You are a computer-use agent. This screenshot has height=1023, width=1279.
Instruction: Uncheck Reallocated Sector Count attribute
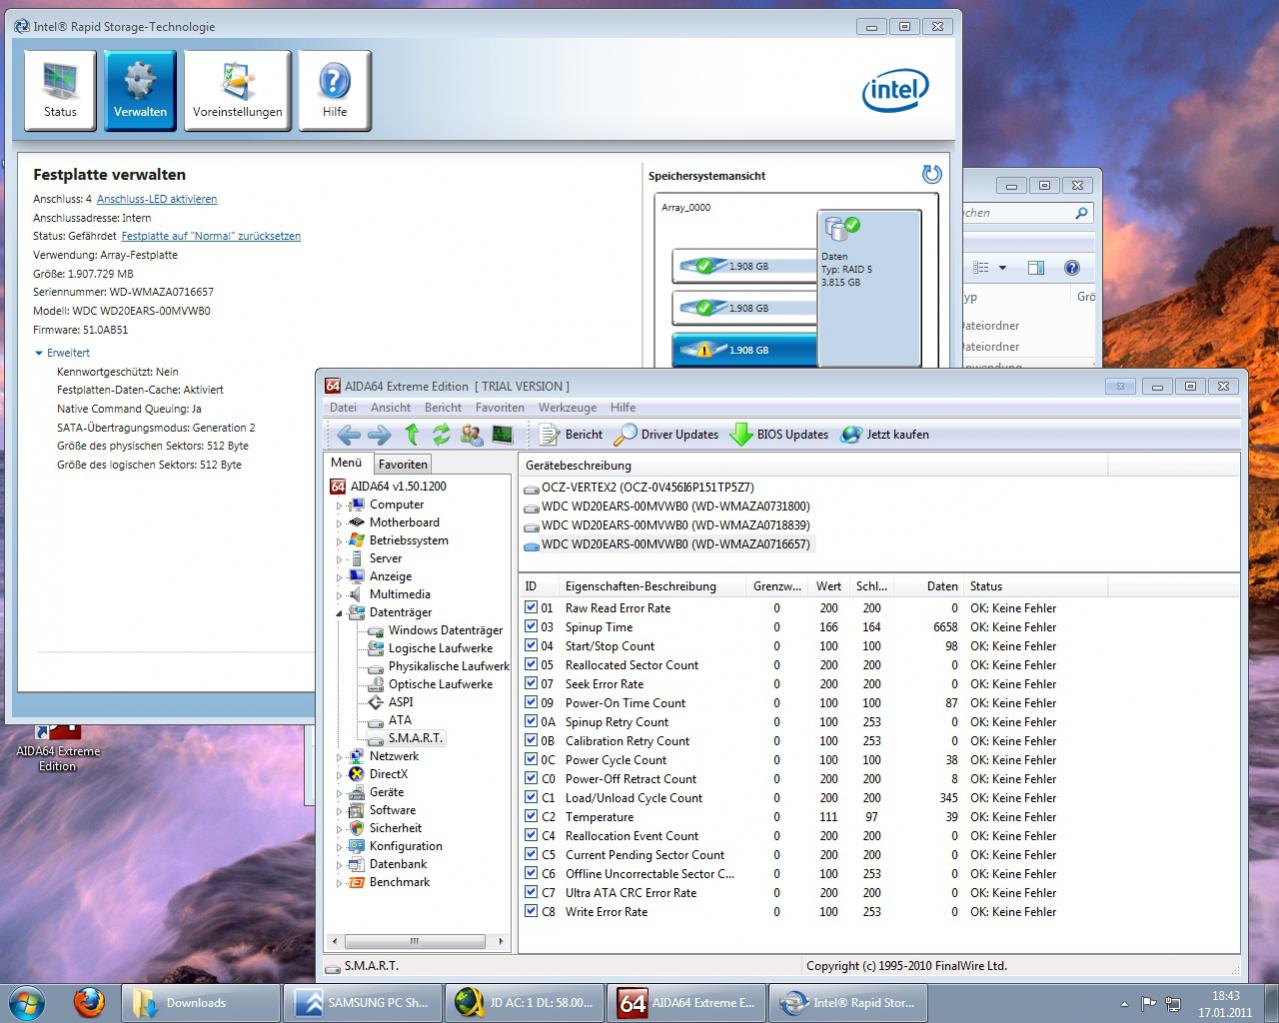pyautogui.click(x=531, y=664)
